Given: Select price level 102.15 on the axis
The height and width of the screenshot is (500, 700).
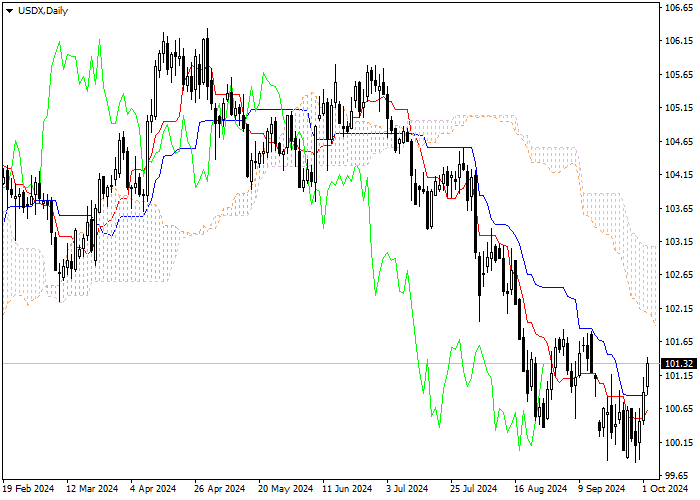Looking at the screenshot, I should 679,308.
